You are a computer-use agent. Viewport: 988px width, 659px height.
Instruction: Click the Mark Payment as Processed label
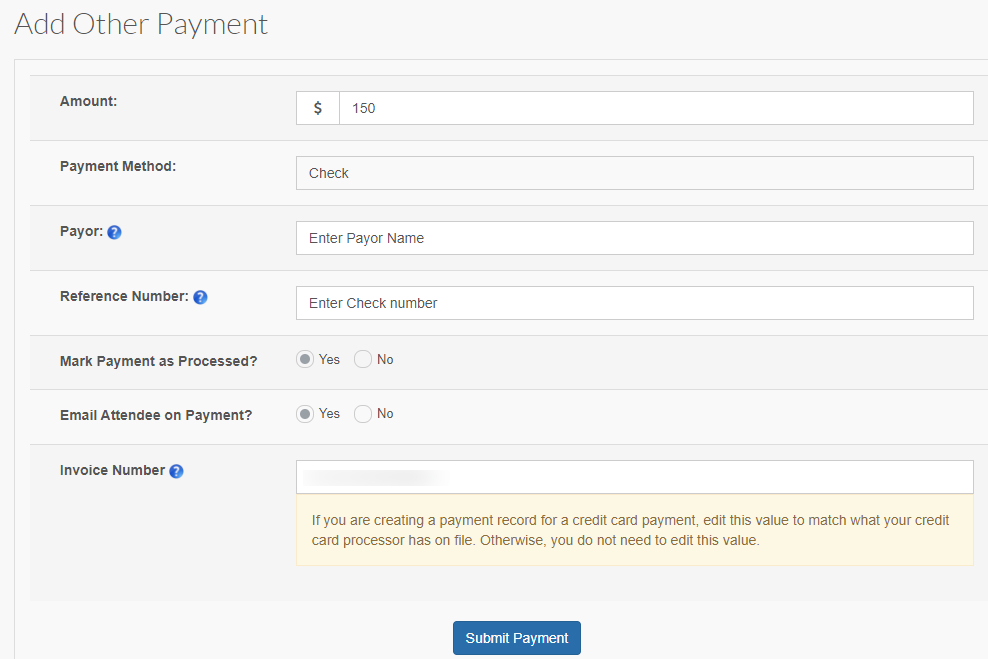click(x=158, y=361)
